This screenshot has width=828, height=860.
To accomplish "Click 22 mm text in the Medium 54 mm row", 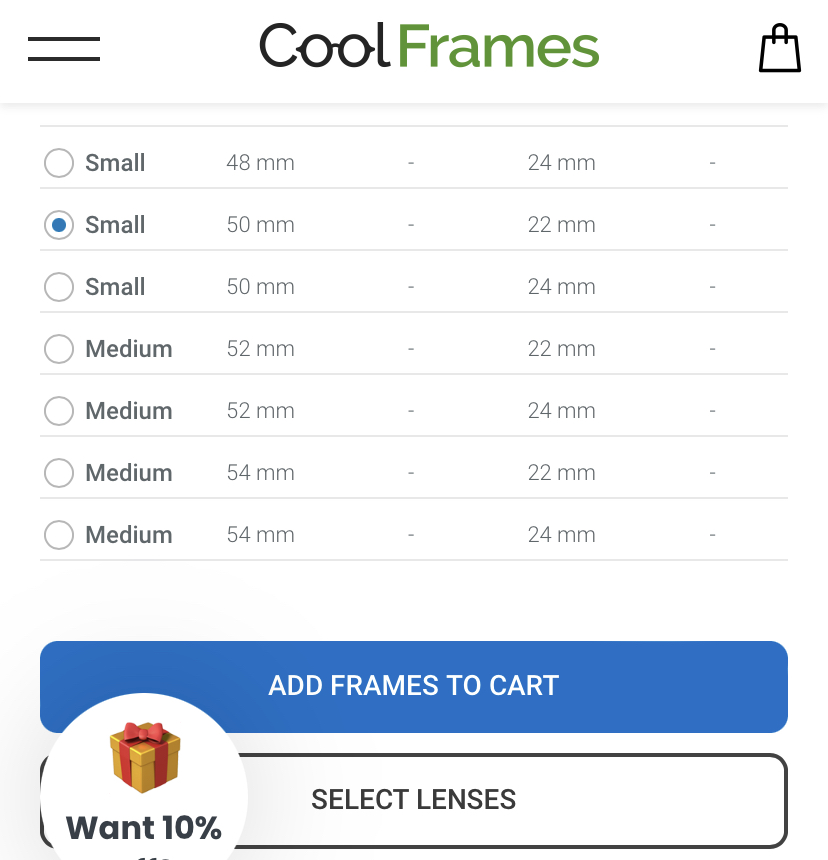I will (561, 473).
